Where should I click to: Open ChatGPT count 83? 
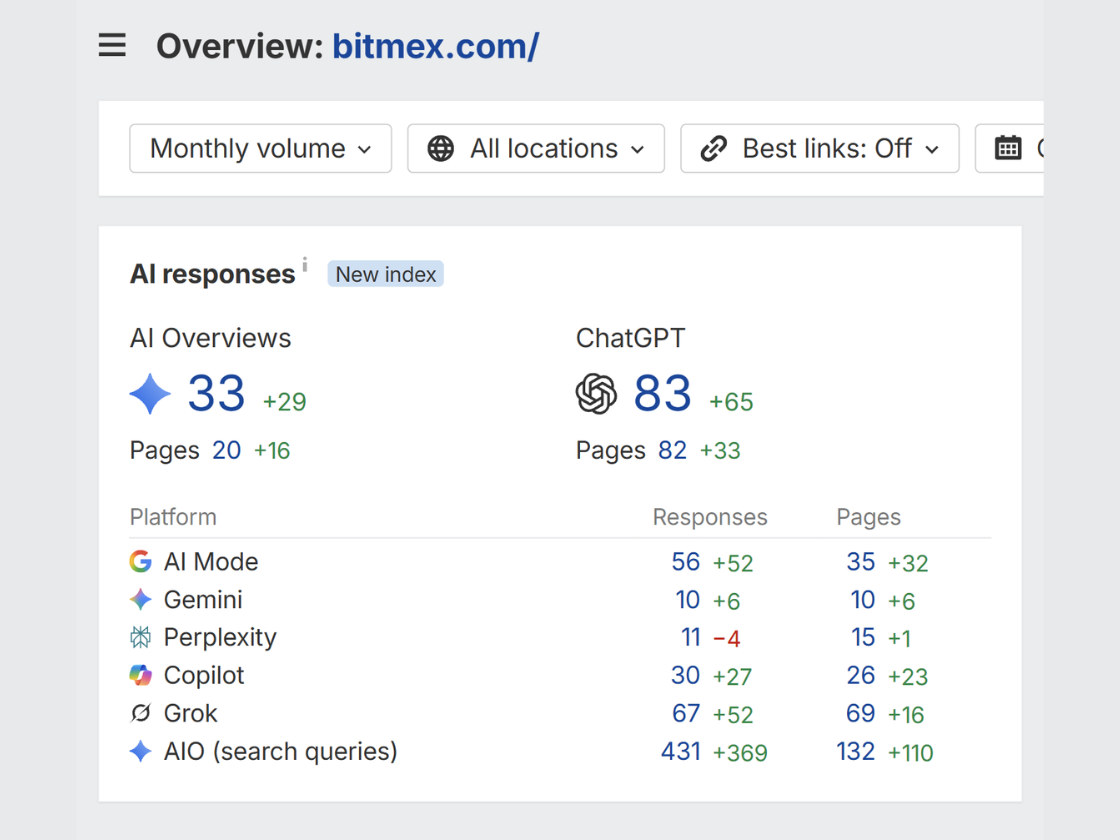[663, 393]
